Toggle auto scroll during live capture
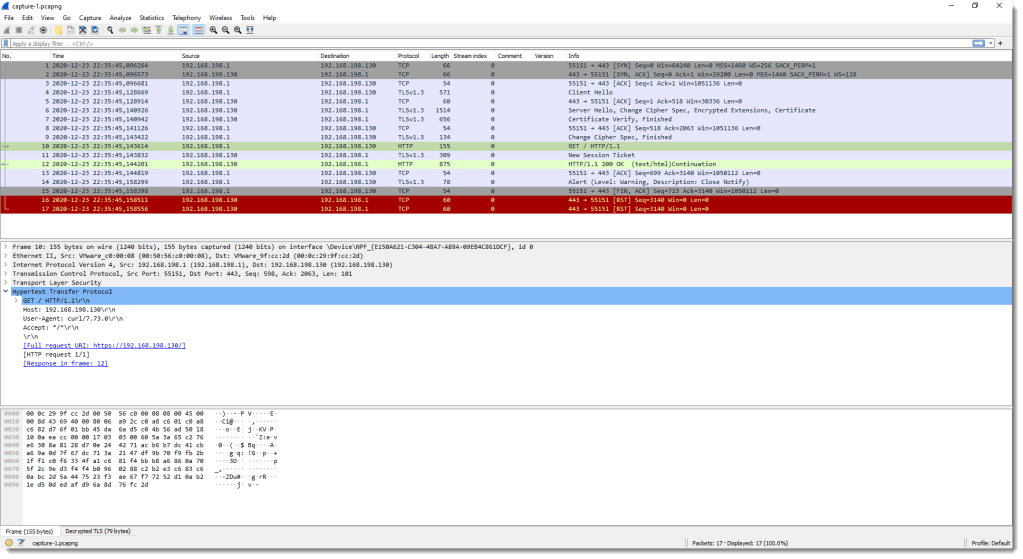The width and height of the screenshot is (1023, 559). [x=186, y=30]
